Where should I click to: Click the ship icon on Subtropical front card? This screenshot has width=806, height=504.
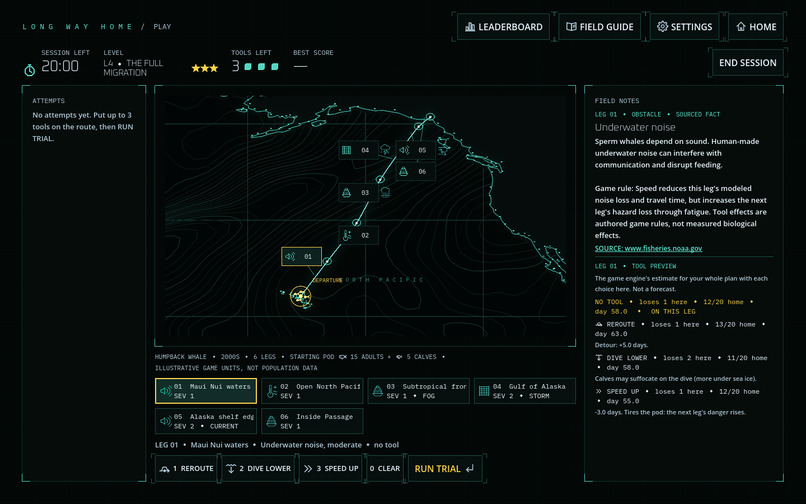(378, 391)
